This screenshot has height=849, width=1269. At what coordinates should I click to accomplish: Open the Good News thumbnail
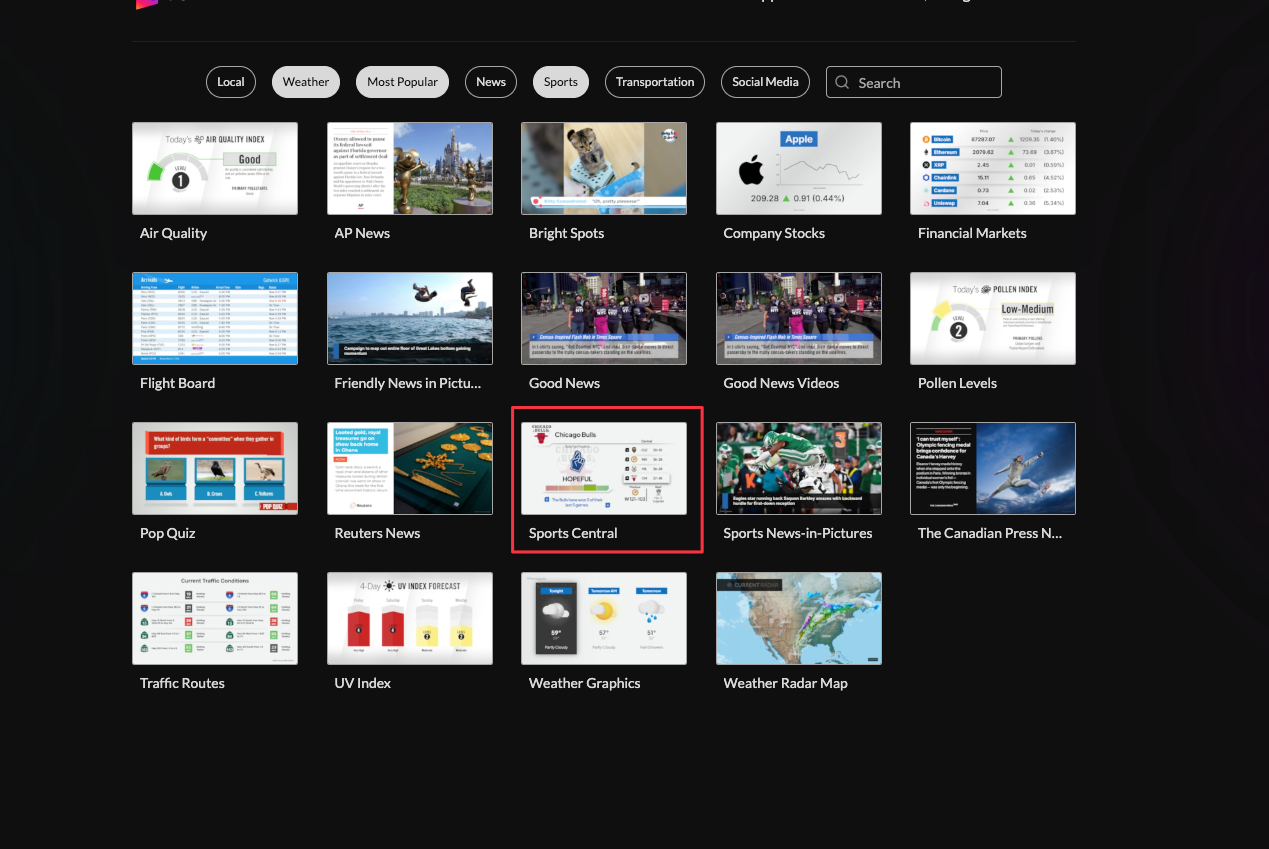(604, 318)
